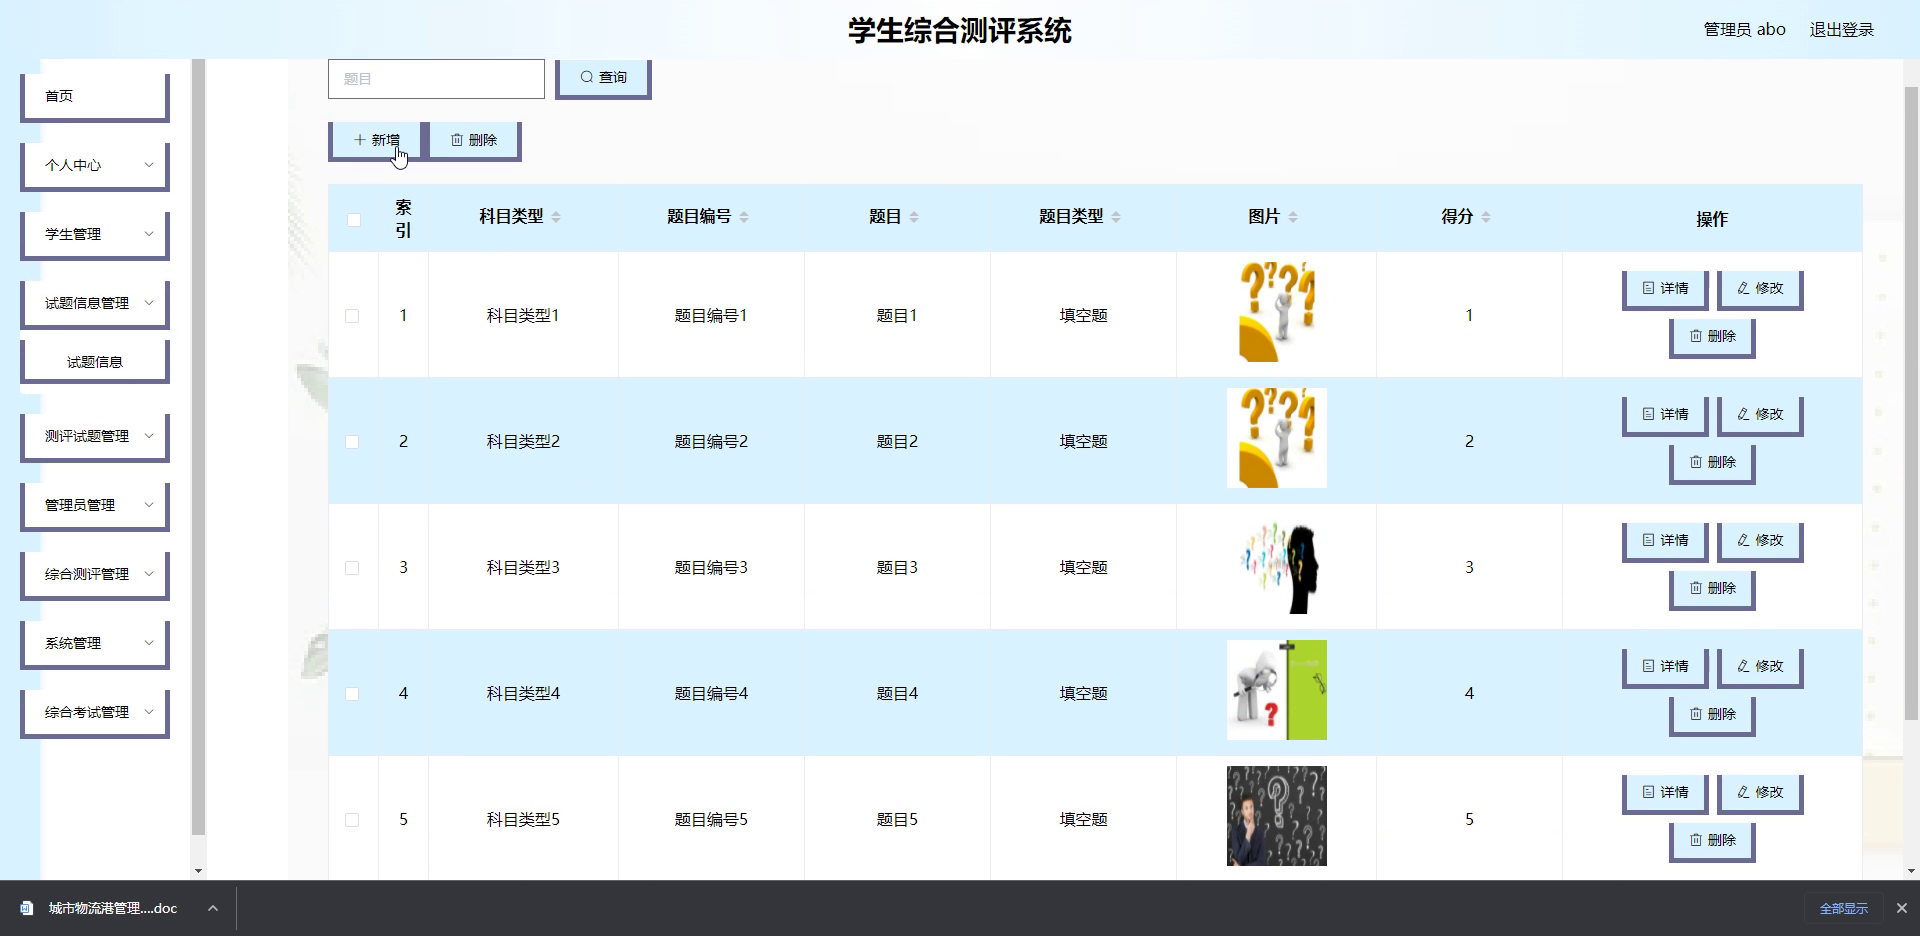Check the checkbox for row 1
Screen dimensions: 1920x936
coord(352,316)
